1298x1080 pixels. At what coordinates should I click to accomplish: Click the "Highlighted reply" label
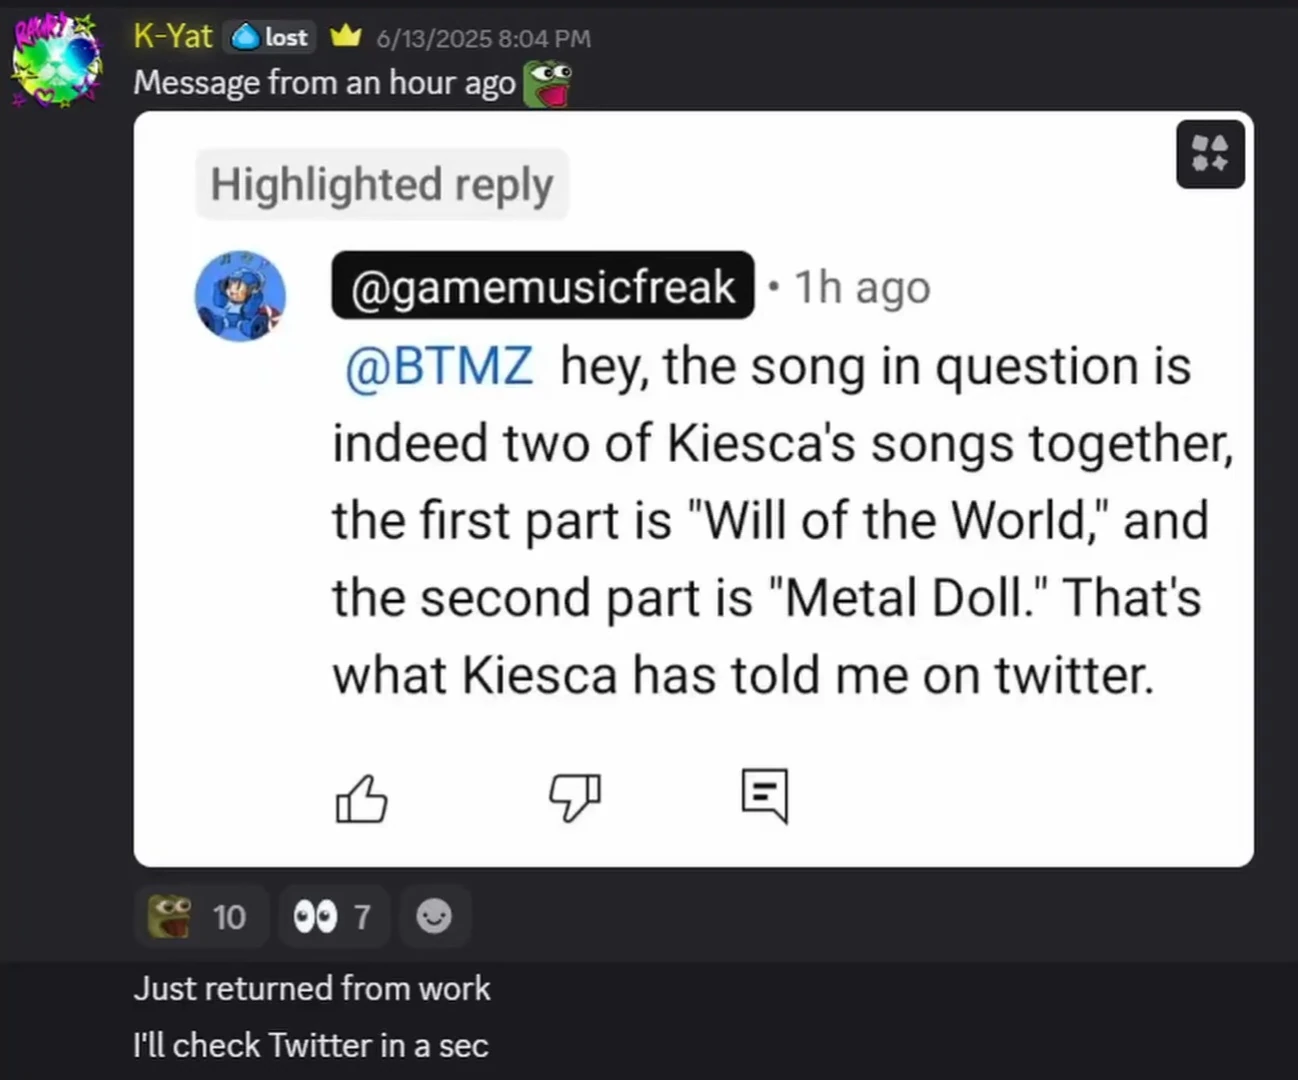coord(381,185)
